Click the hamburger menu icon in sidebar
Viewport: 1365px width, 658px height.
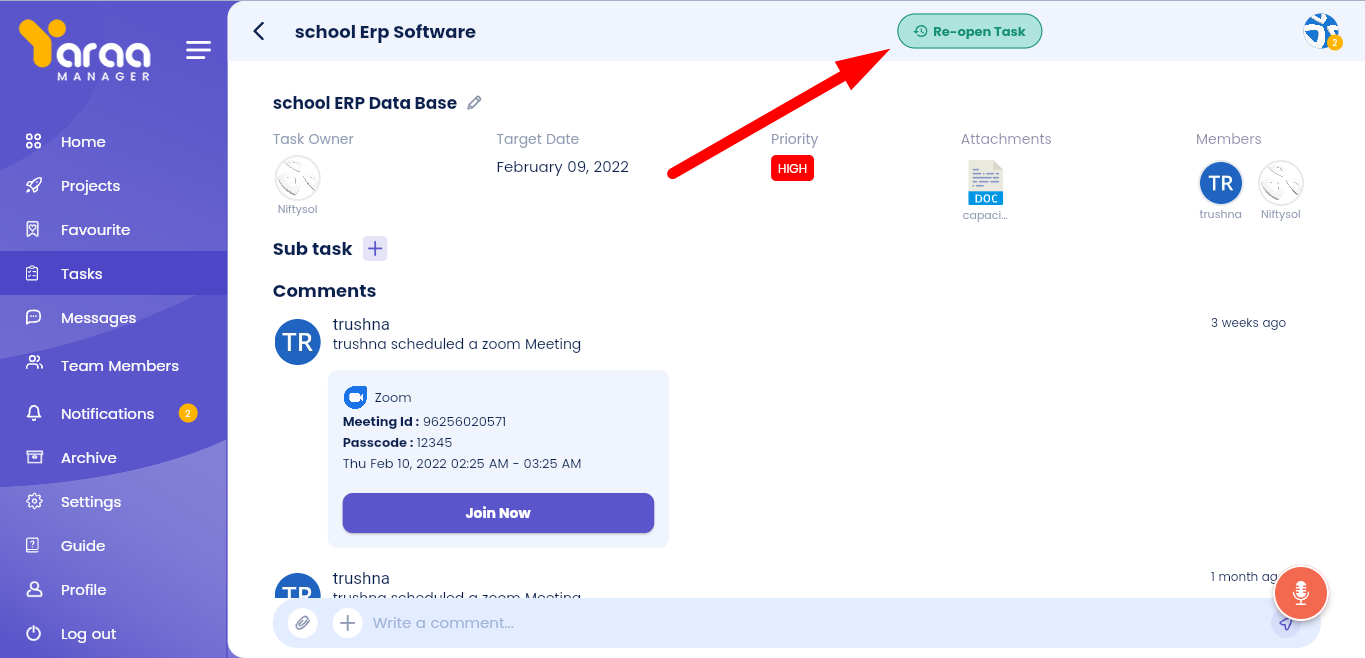(198, 50)
